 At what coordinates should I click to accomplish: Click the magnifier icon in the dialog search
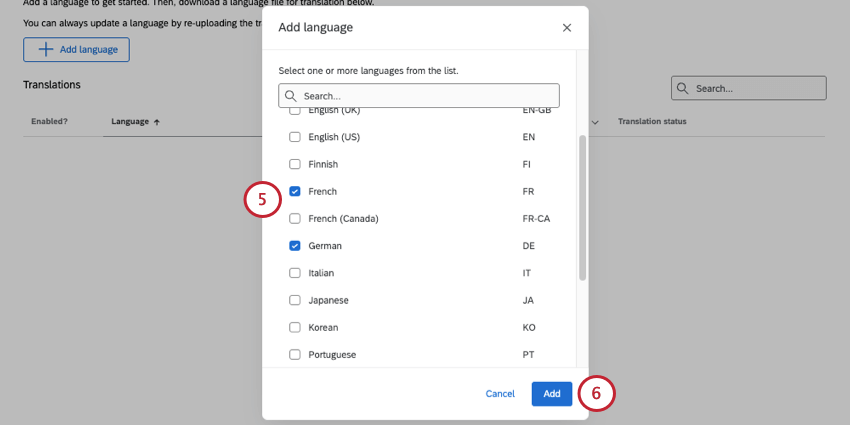(291, 96)
